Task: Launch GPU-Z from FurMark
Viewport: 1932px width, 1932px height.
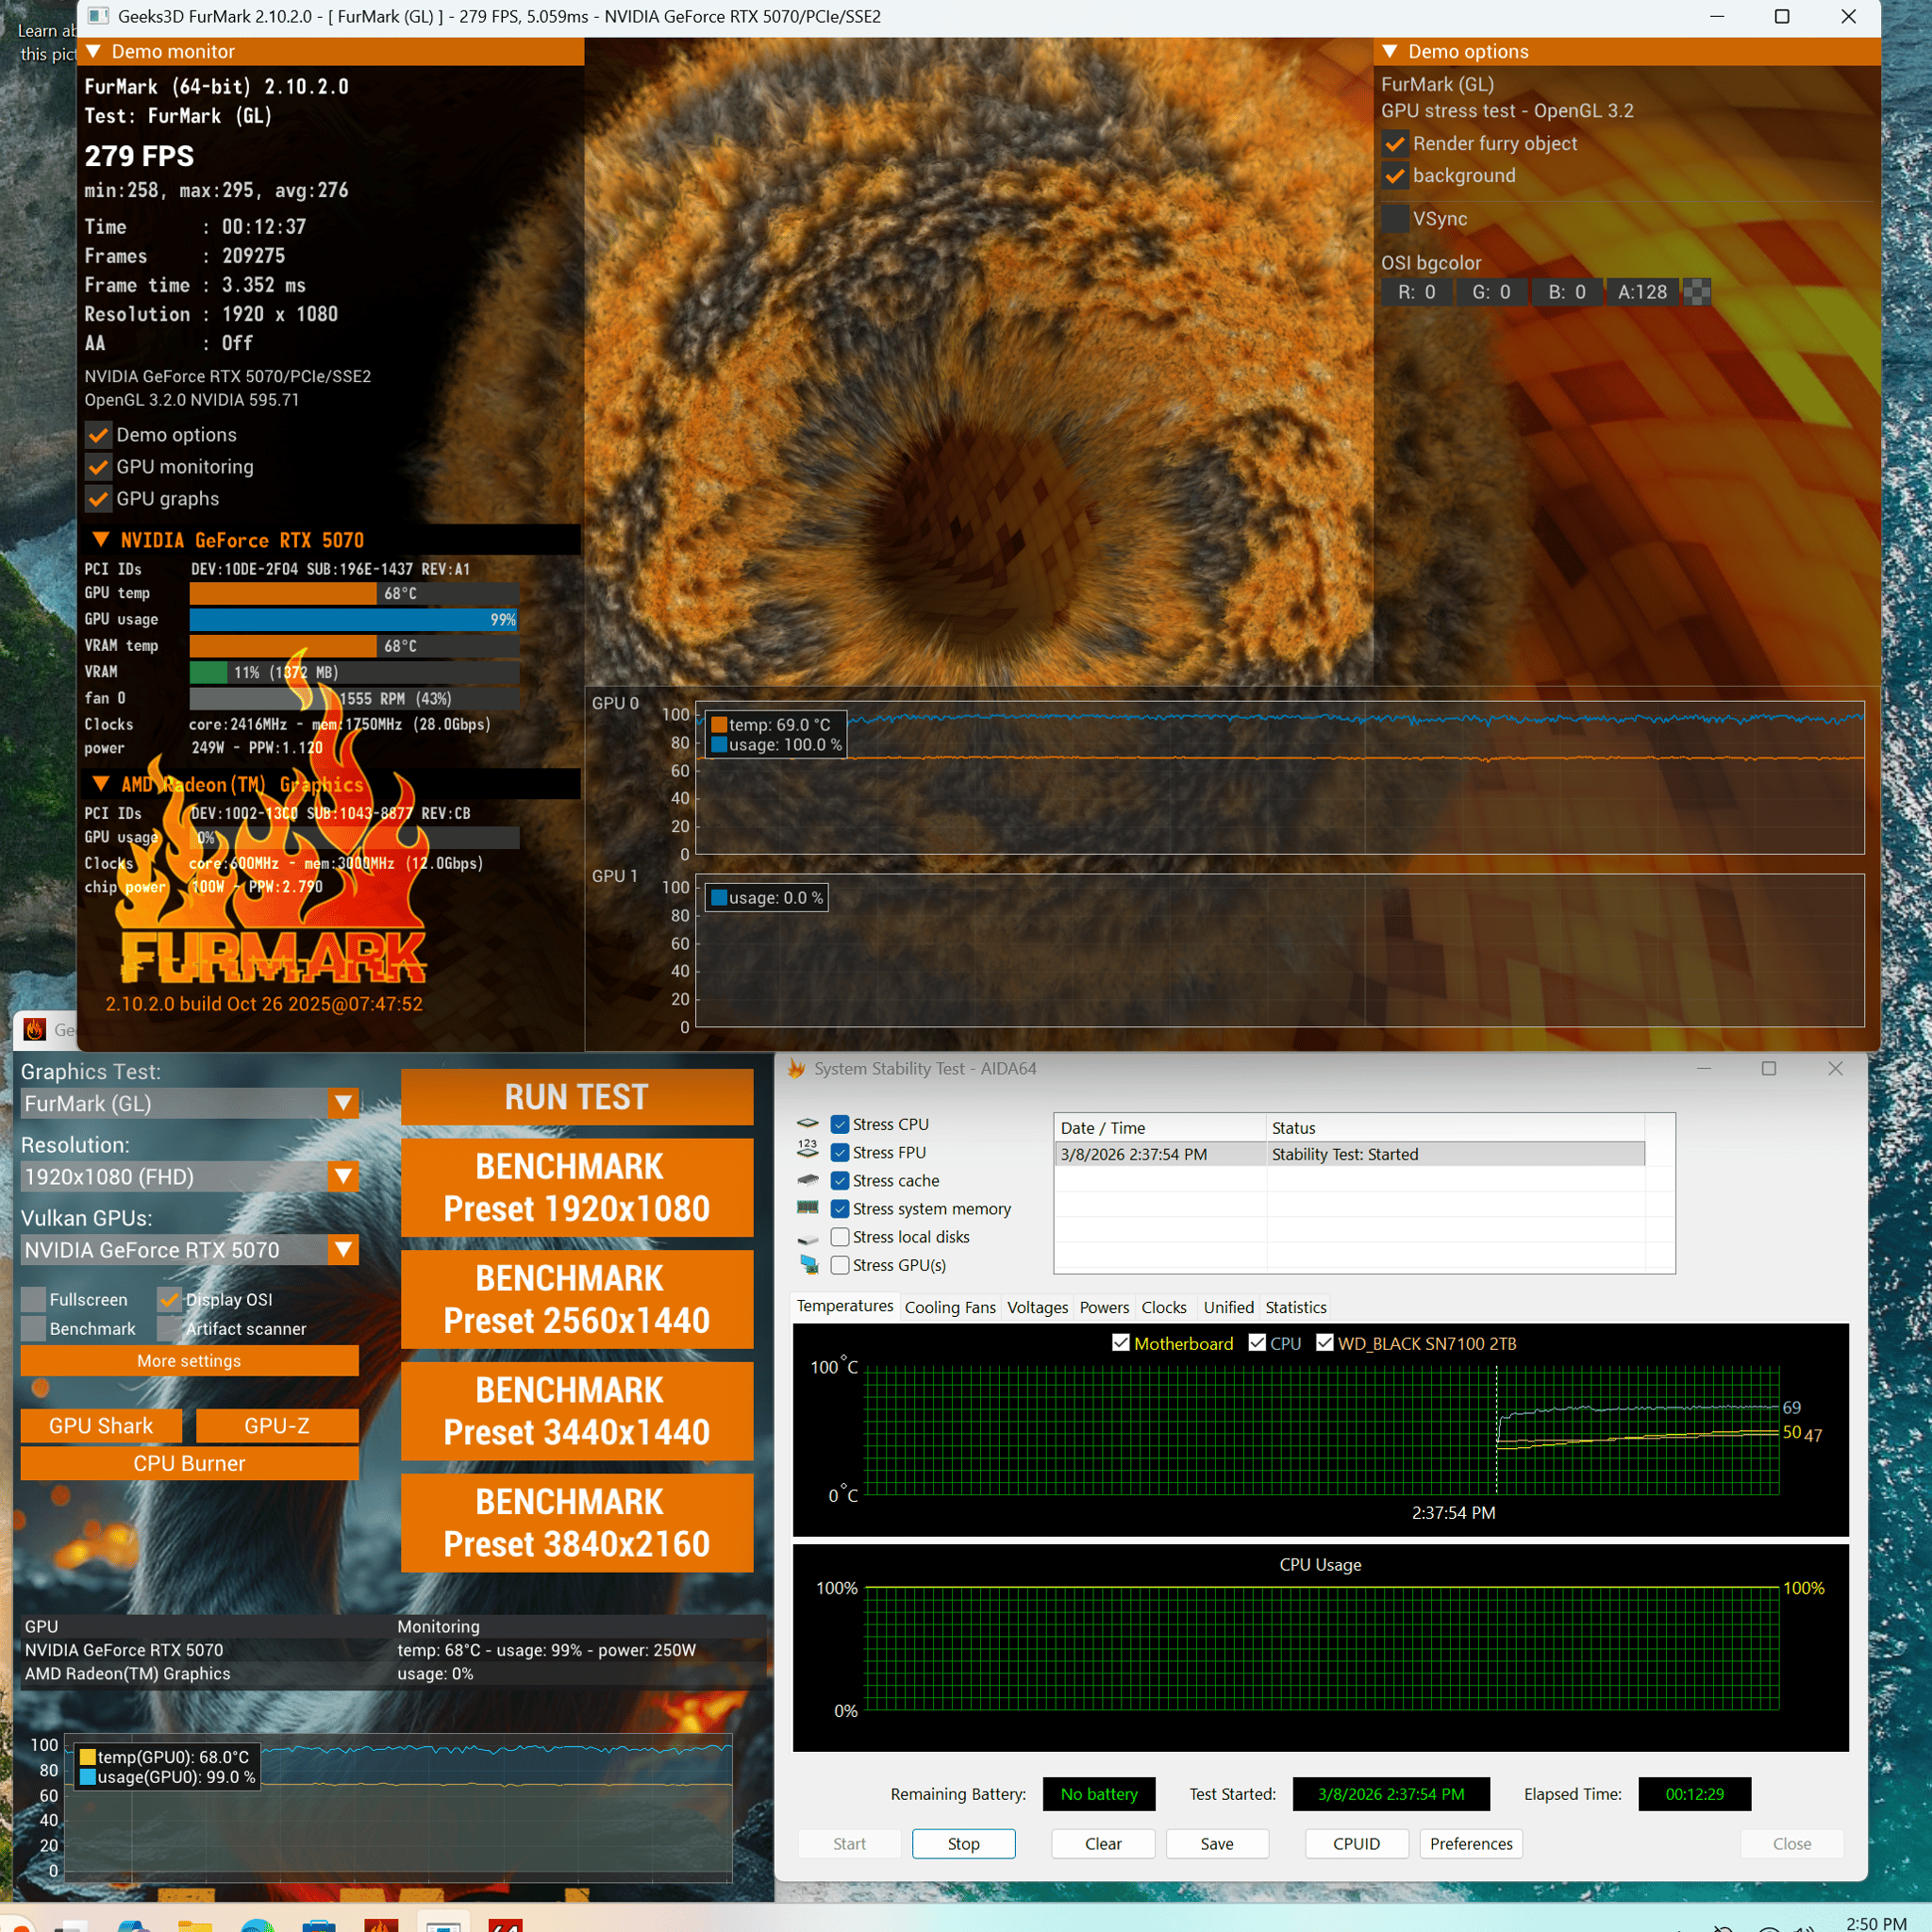Action: coord(277,1426)
